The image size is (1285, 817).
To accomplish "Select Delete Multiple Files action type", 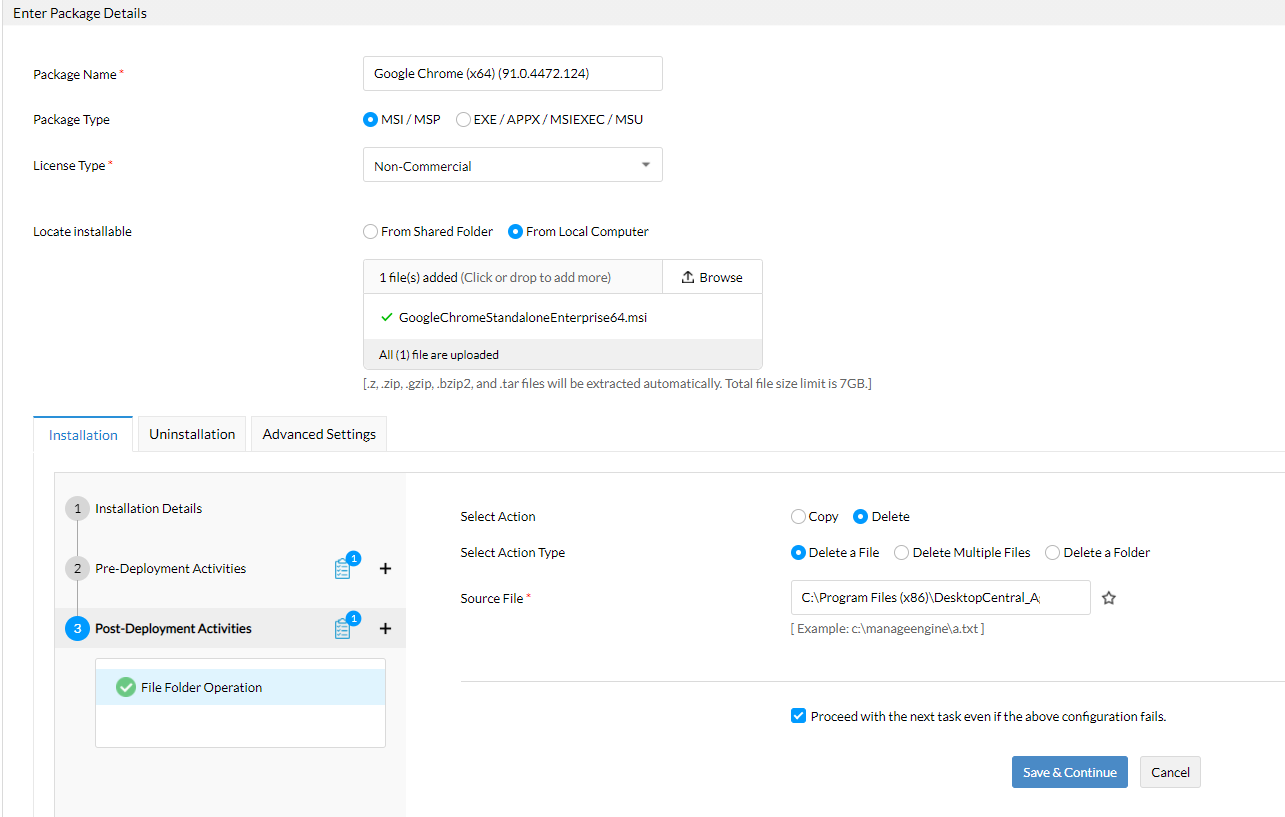I will click(902, 552).
